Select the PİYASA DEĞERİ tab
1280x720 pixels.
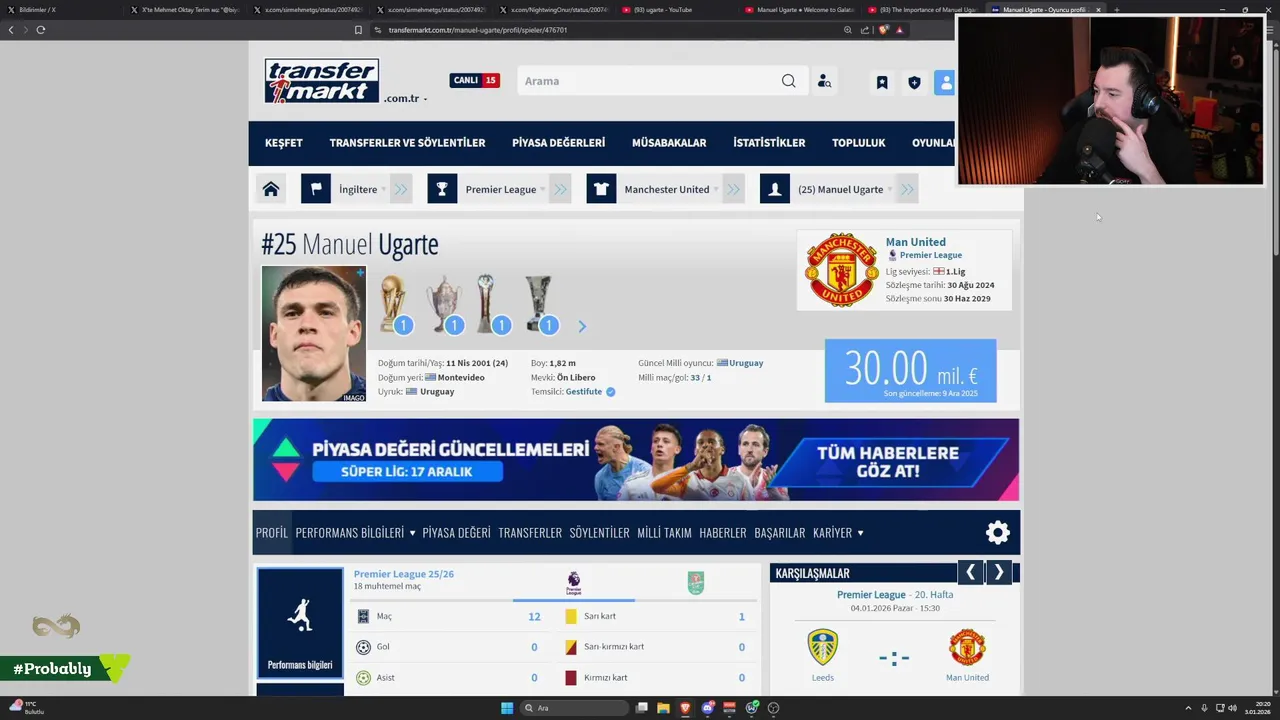[456, 533]
